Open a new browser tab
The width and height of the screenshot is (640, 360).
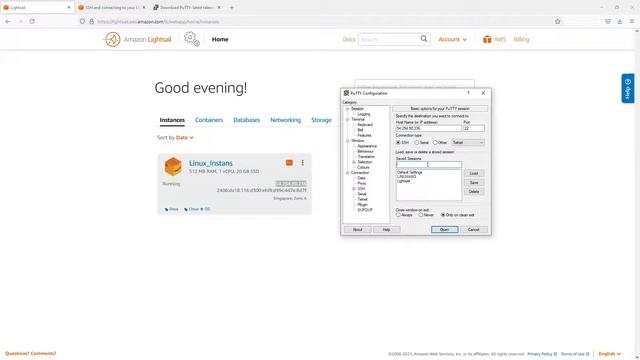click(x=231, y=7)
